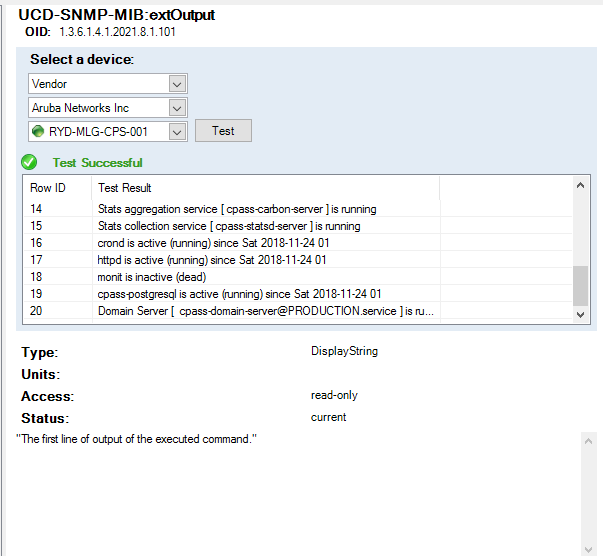This screenshot has height=556, width=603.
Task: Click the Test Successful message text
Action: click(97, 163)
